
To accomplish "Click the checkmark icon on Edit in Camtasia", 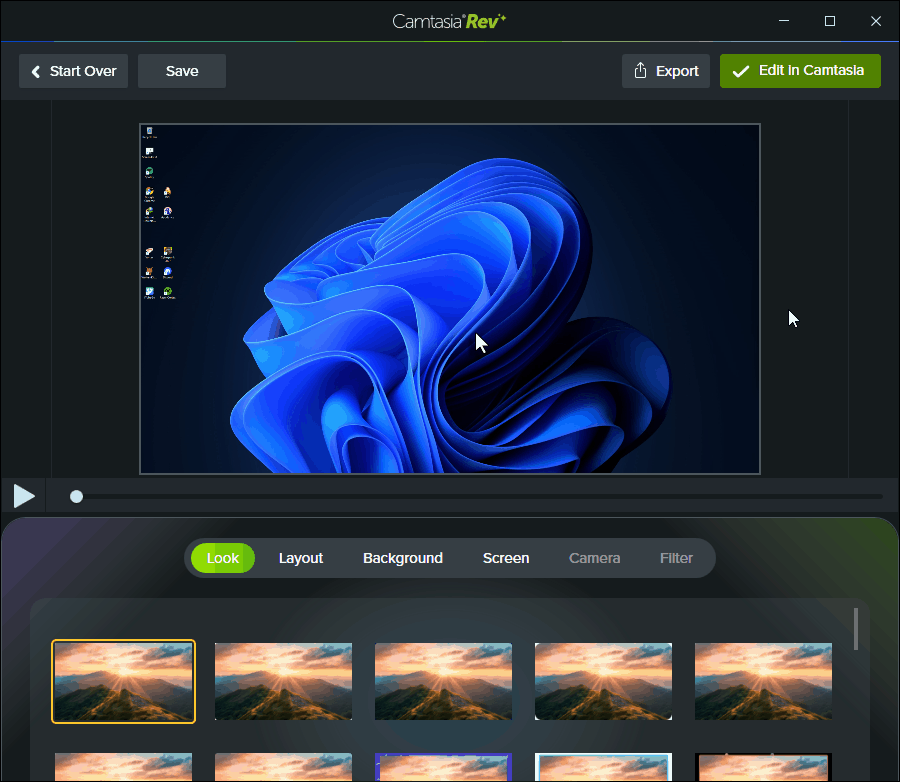I will [740, 71].
